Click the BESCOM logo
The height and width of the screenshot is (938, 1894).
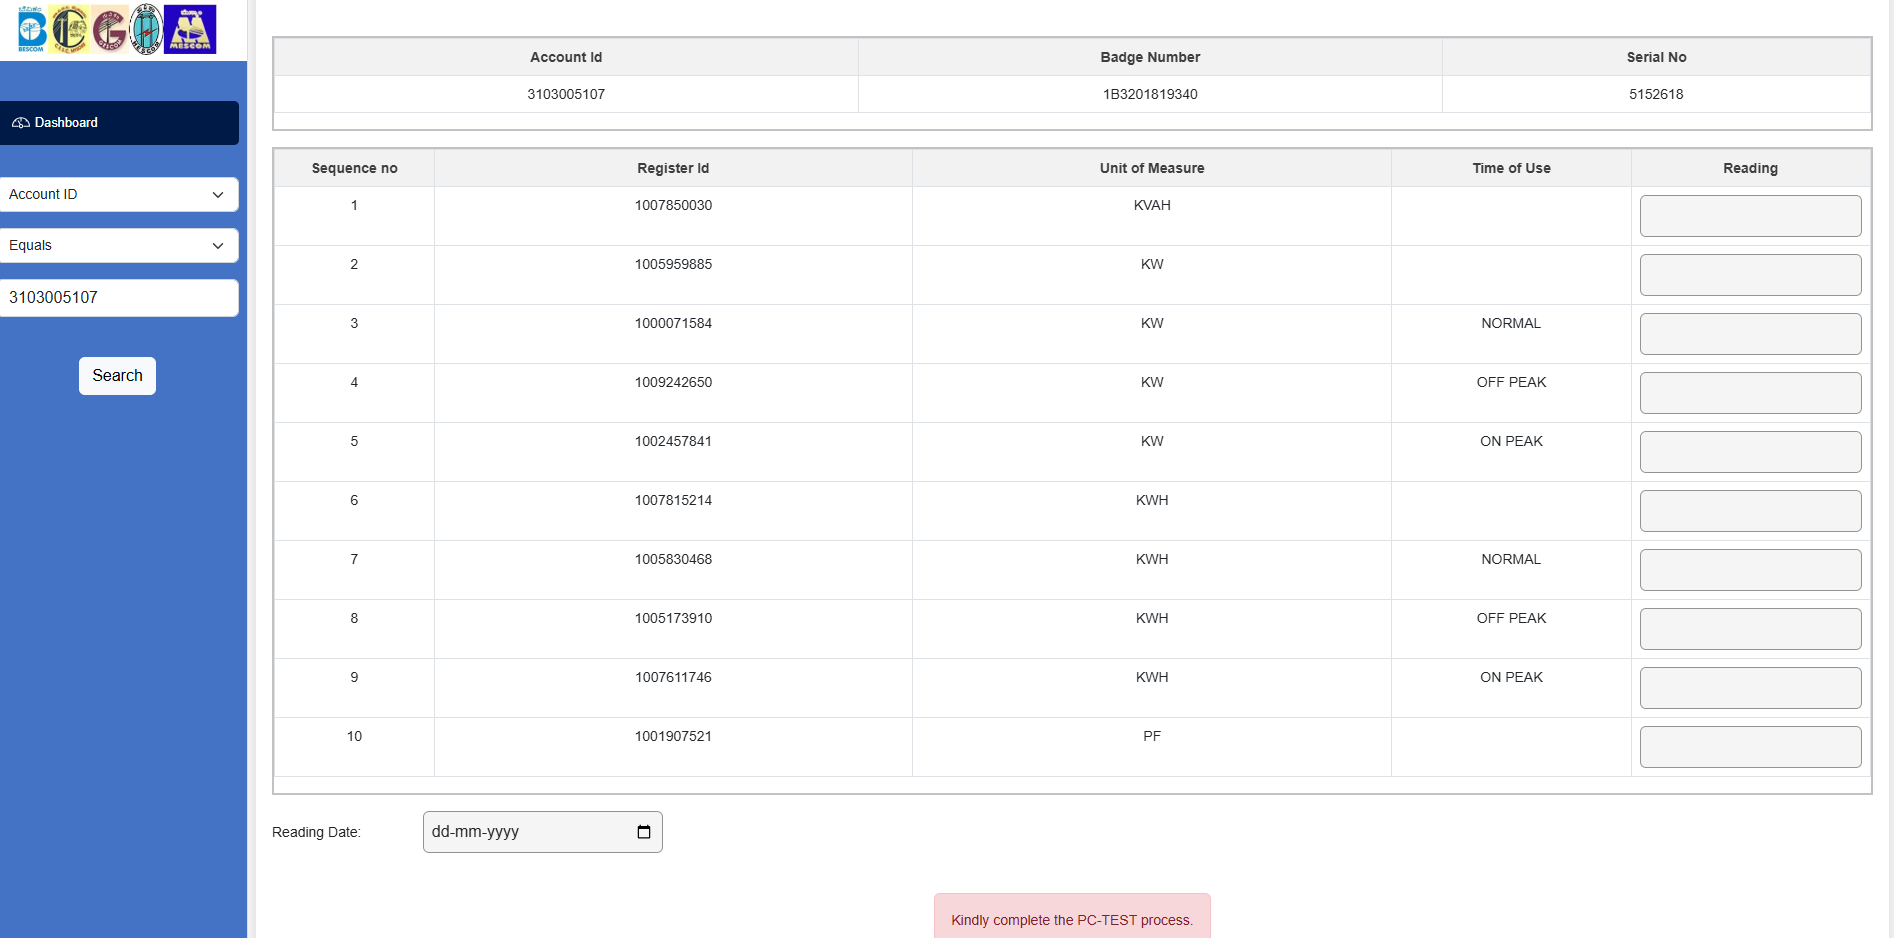[32, 30]
